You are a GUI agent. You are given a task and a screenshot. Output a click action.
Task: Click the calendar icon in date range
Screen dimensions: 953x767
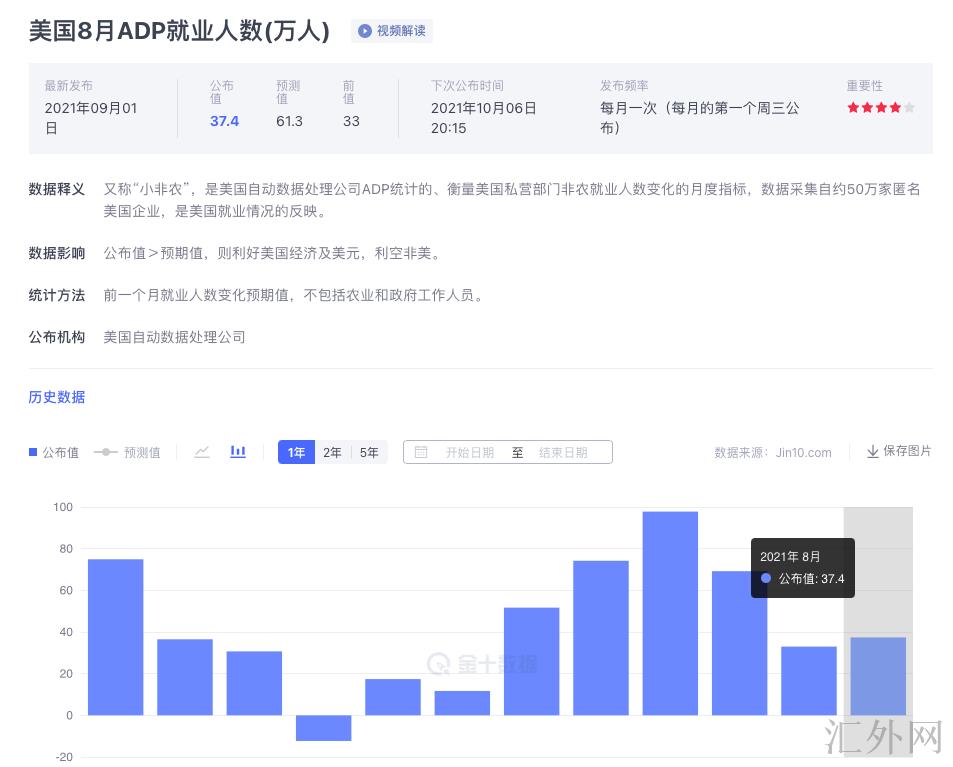pyautogui.click(x=421, y=452)
